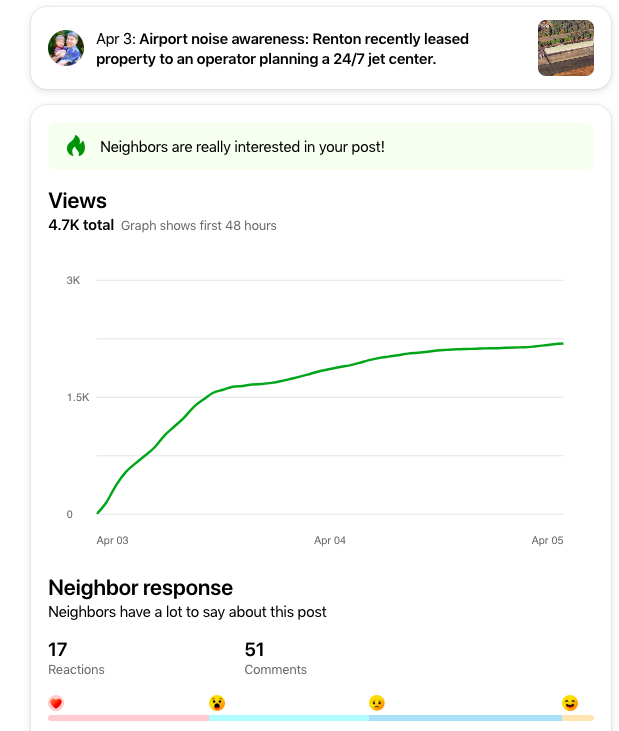Click the Apr 05 label on graph axis
This screenshot has width=619, height=731.
click(x=547, y=540)
